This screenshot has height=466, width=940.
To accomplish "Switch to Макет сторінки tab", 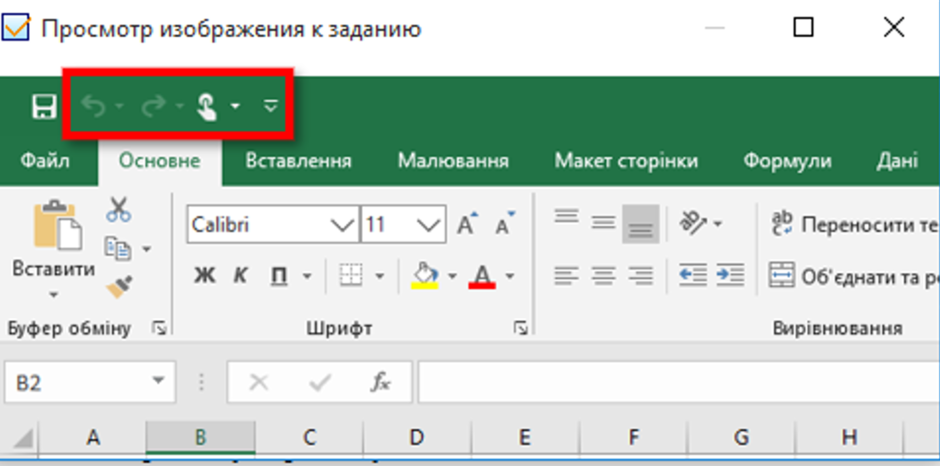I will point(626,161).
